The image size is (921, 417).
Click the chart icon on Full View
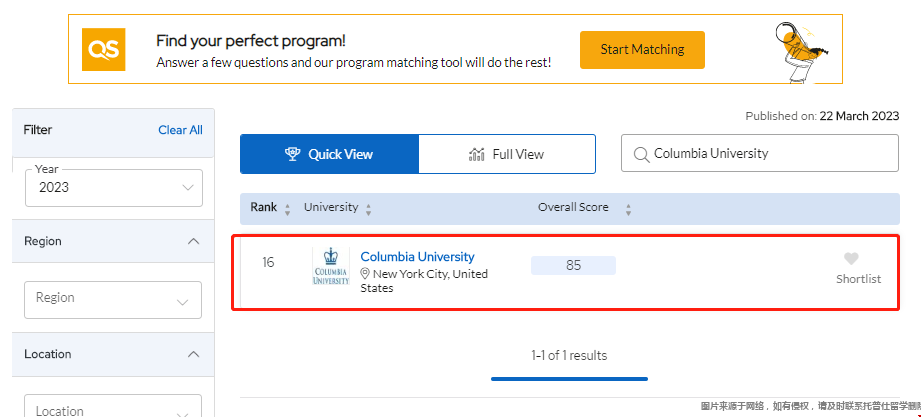point(476,154)
